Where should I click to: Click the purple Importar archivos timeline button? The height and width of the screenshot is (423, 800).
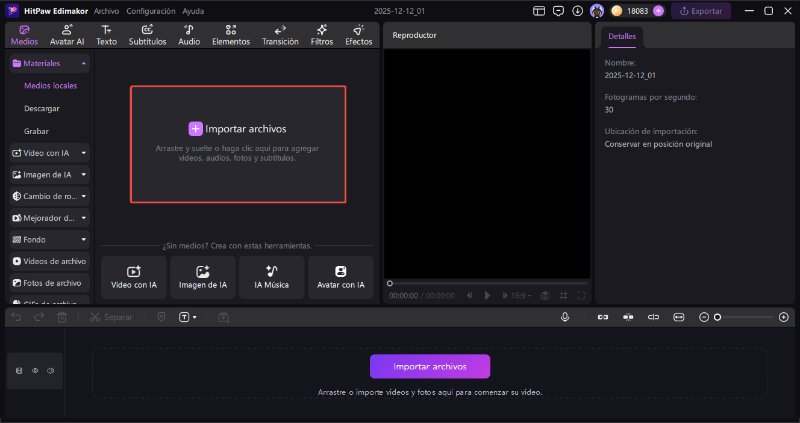[x=430, y=366]
